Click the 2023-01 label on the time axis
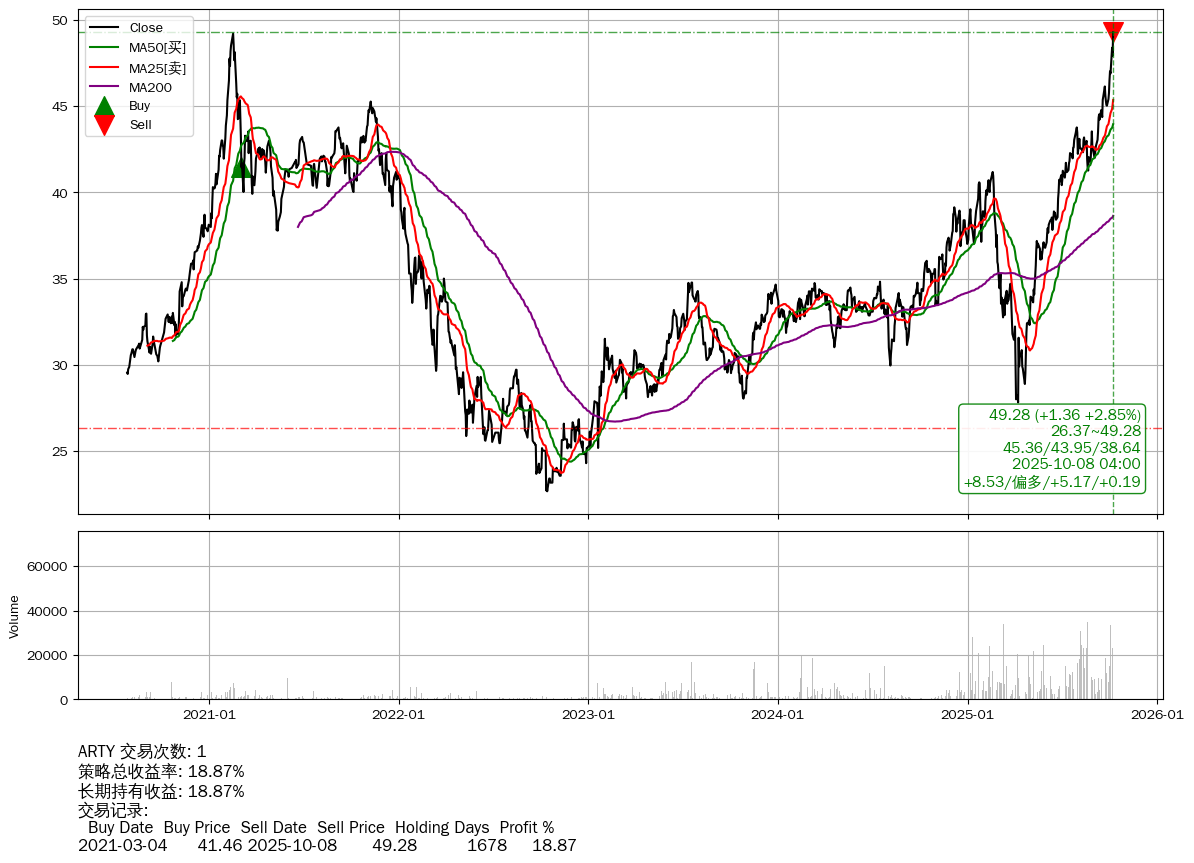1194x863 pixels. pos(588,715)
